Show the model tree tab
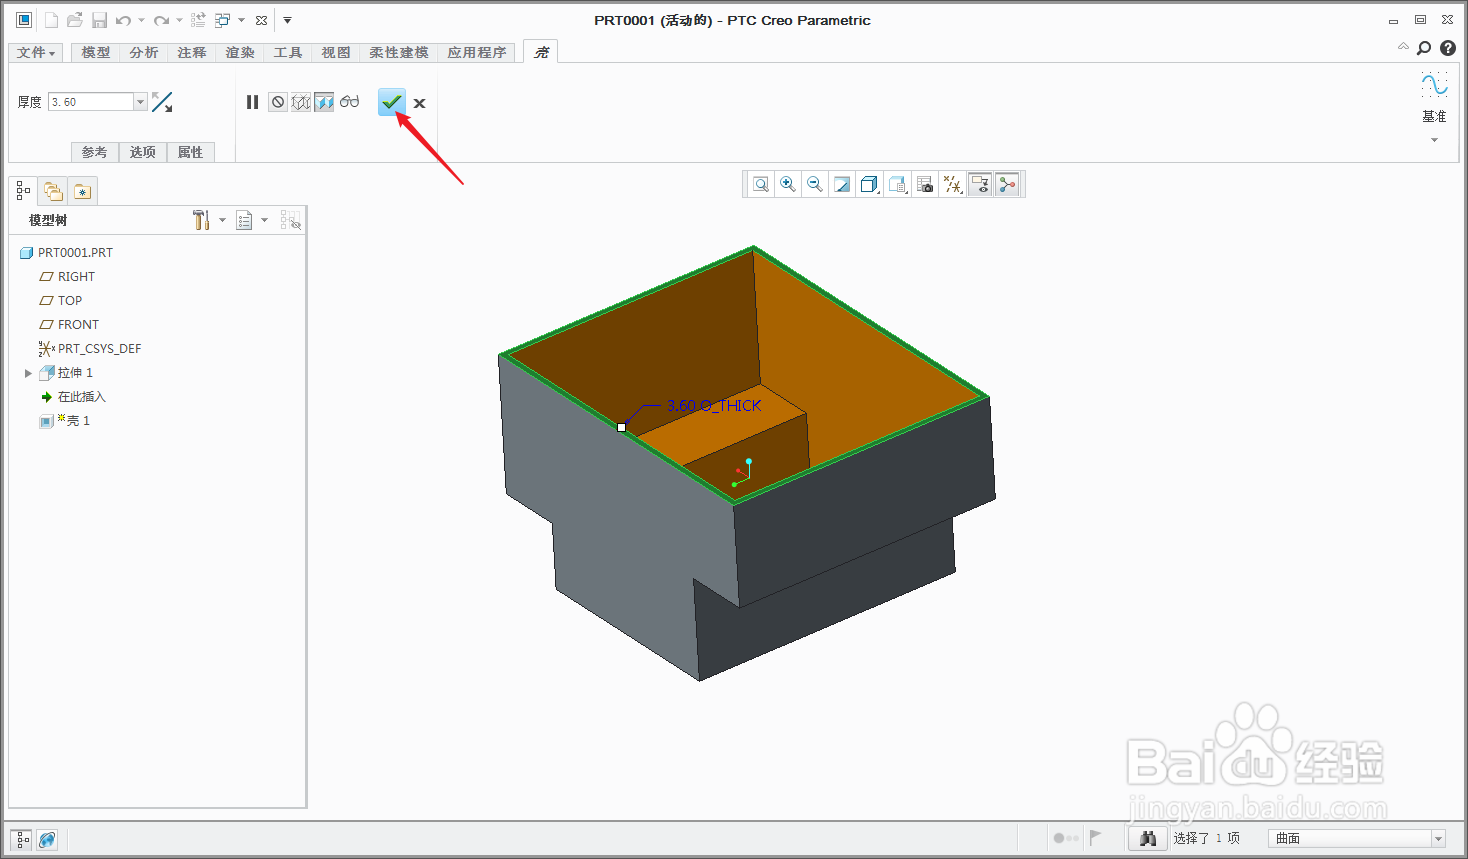 click(x=23, y=191)
